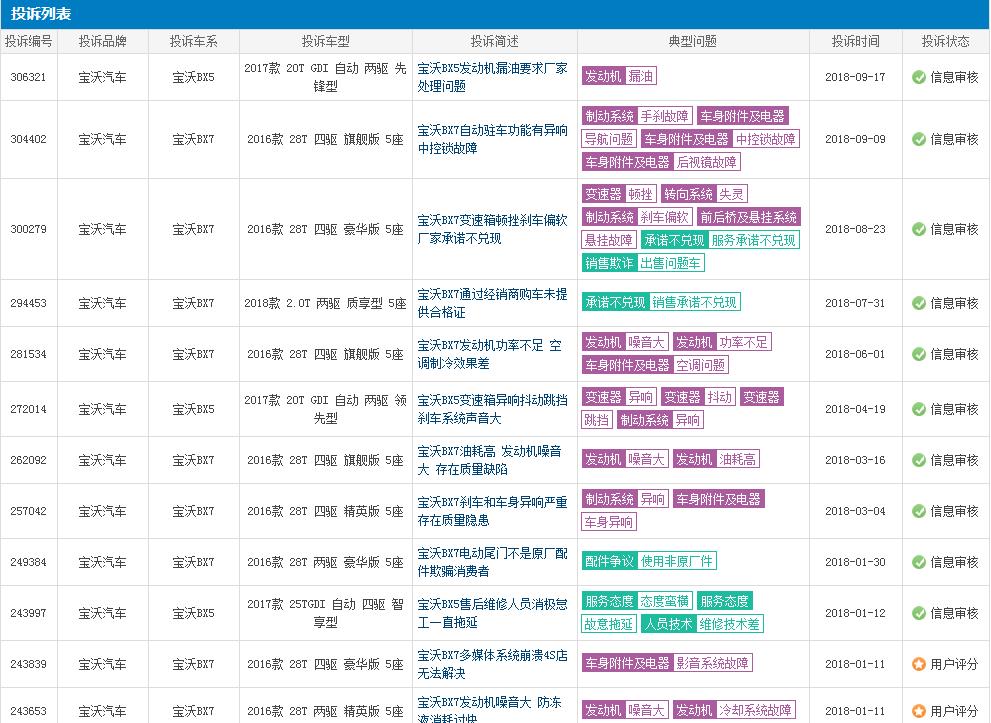The height and width of the screenshot is (723, 991).
Task: Click the 使用非原厂件 tag
Action: [677, 562]
